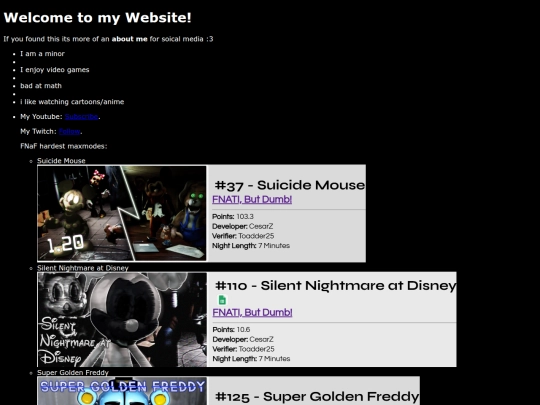Click the Super Golden Freddy thumbnail image
Image resolution: width=540 pixels, height=405 pixels.
click(122, 391)
